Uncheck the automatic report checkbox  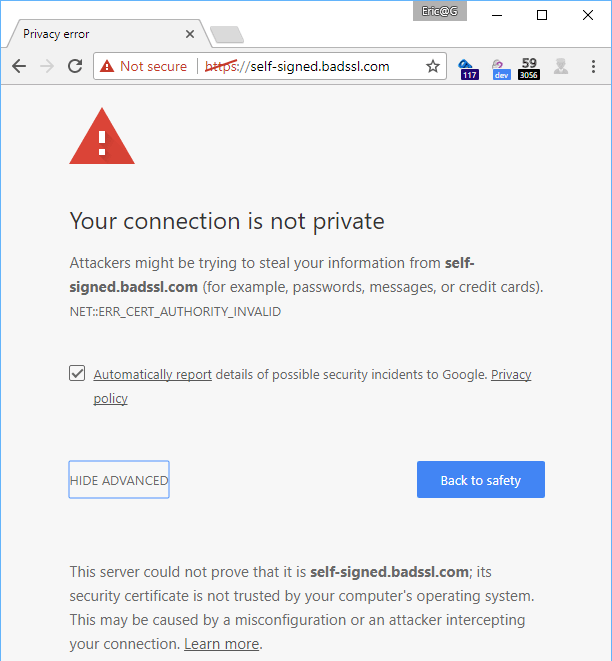[77, 373]
